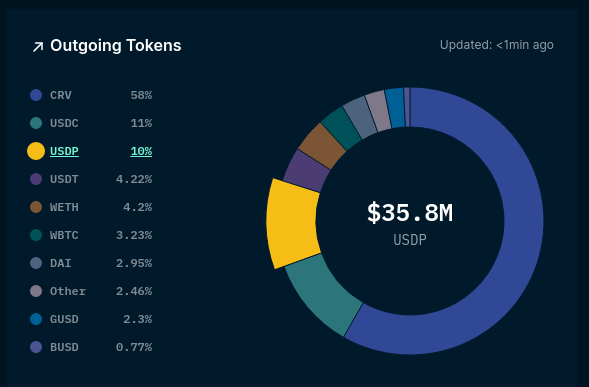Click the bright blue GUSD donut segment

[396, 108]
